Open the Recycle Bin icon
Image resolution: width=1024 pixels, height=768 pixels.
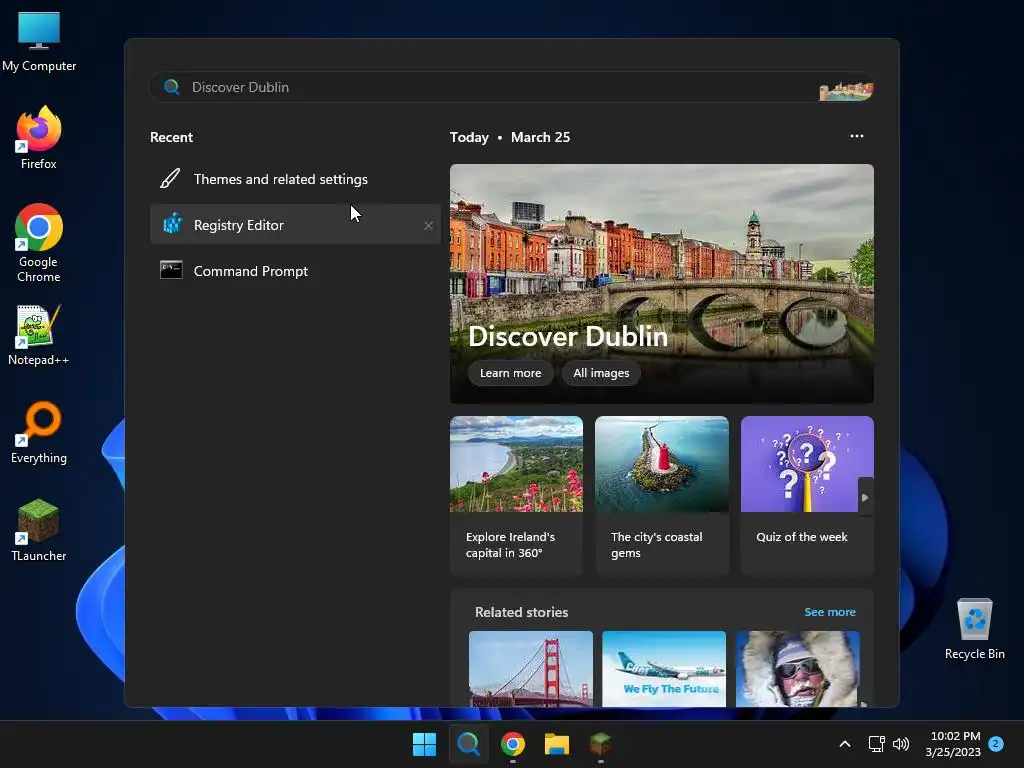click(974, 629)
